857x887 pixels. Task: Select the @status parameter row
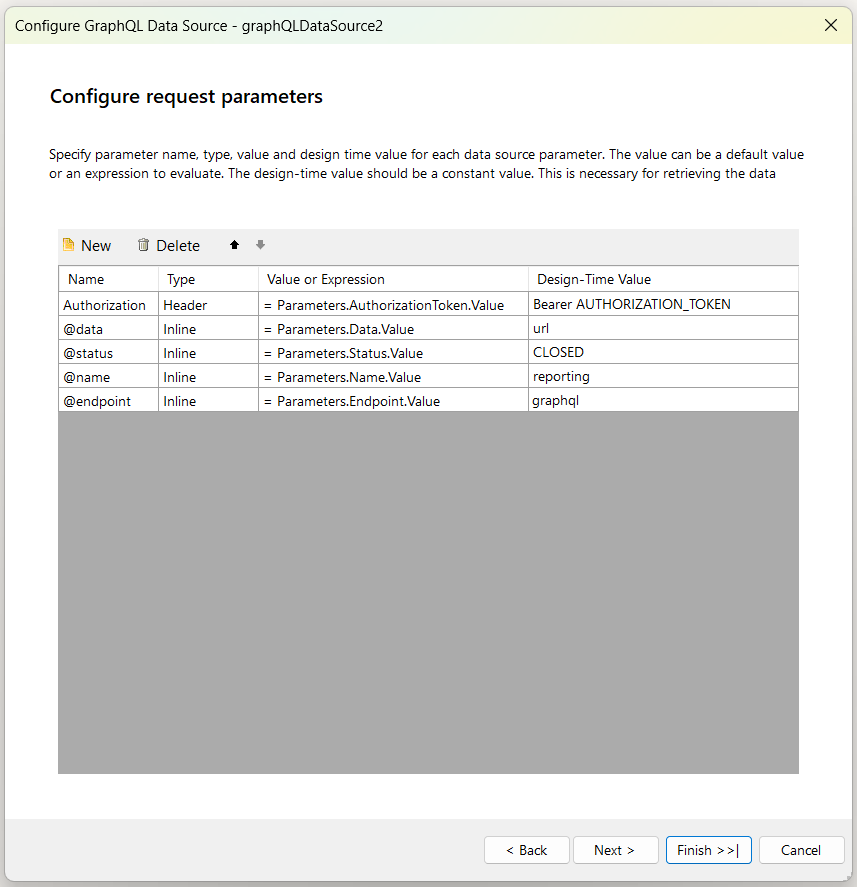tap(104, 352)
